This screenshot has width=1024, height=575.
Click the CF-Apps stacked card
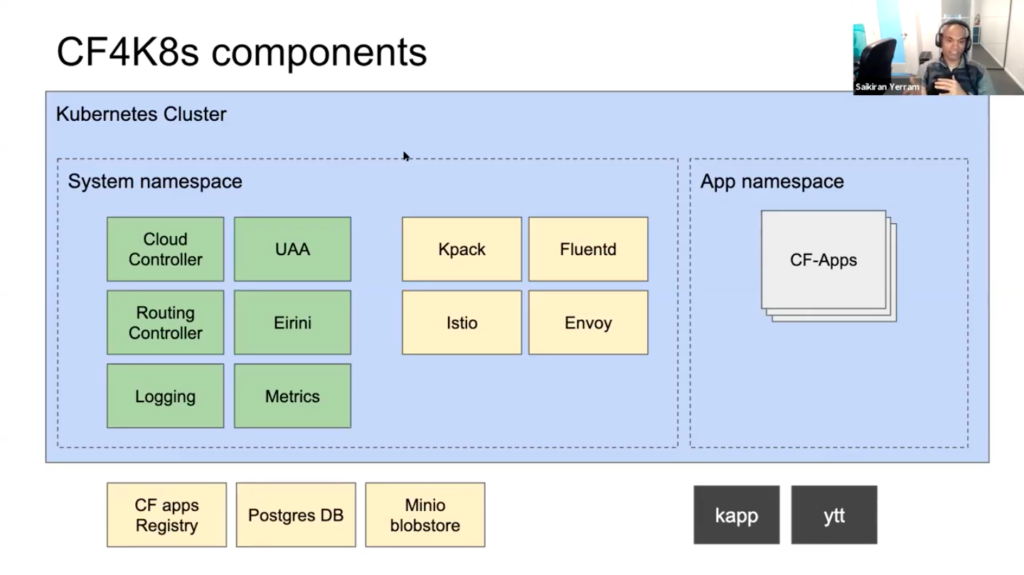pos(828,265)
